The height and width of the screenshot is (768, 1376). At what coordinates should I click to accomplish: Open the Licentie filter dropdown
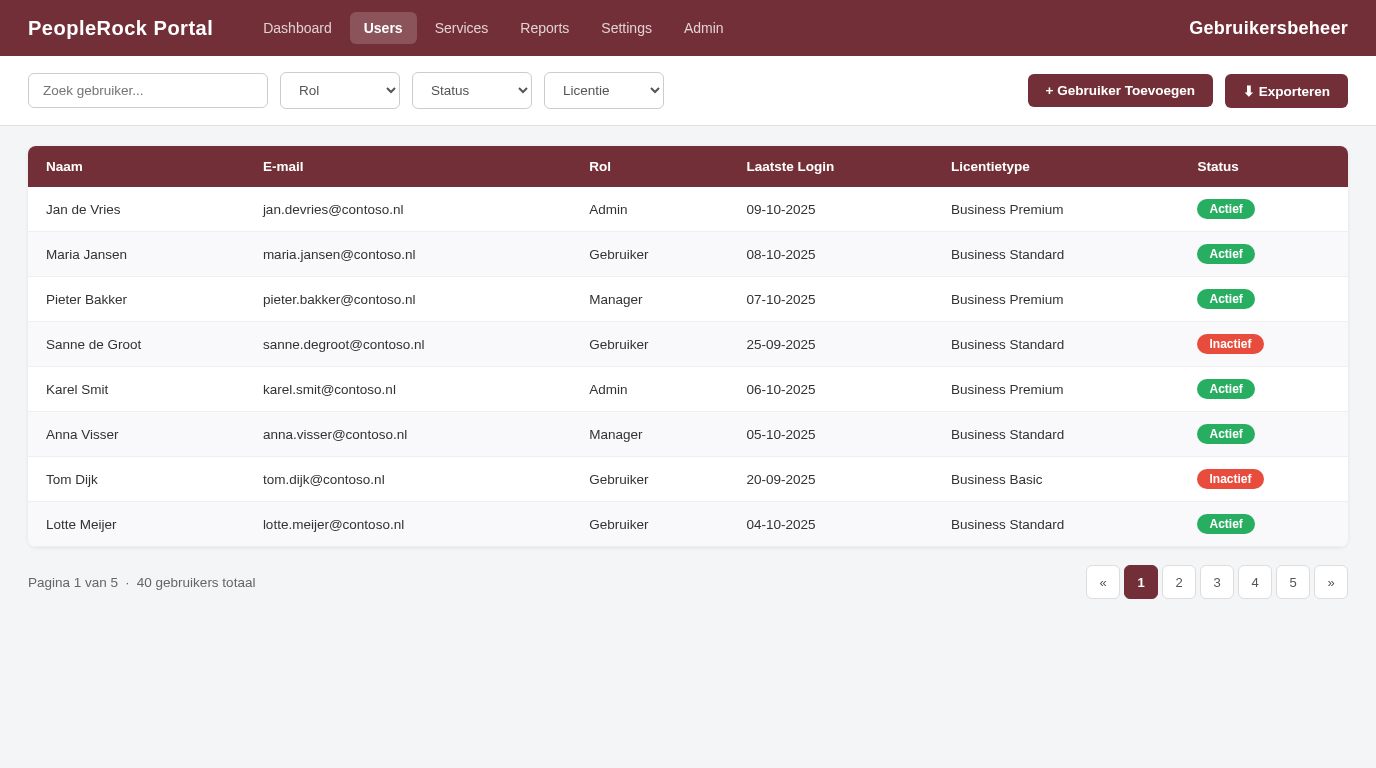[604, 90]
